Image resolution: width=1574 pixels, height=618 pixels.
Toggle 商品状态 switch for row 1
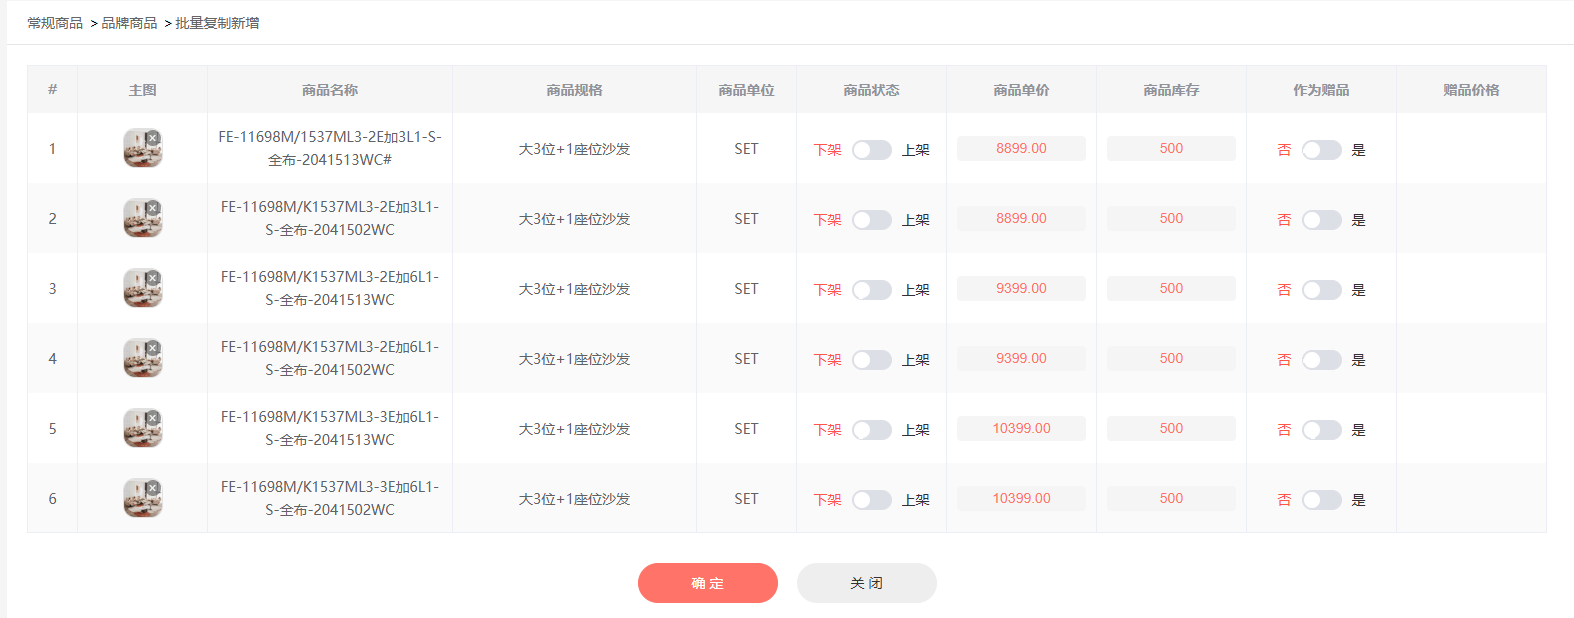coord(871,150)
